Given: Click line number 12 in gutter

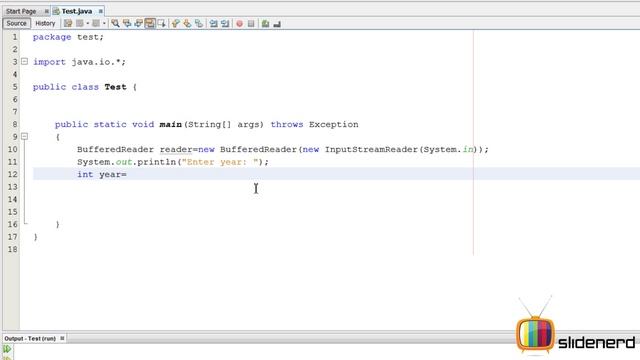Looking at the screenshot, I should point(13,174).
